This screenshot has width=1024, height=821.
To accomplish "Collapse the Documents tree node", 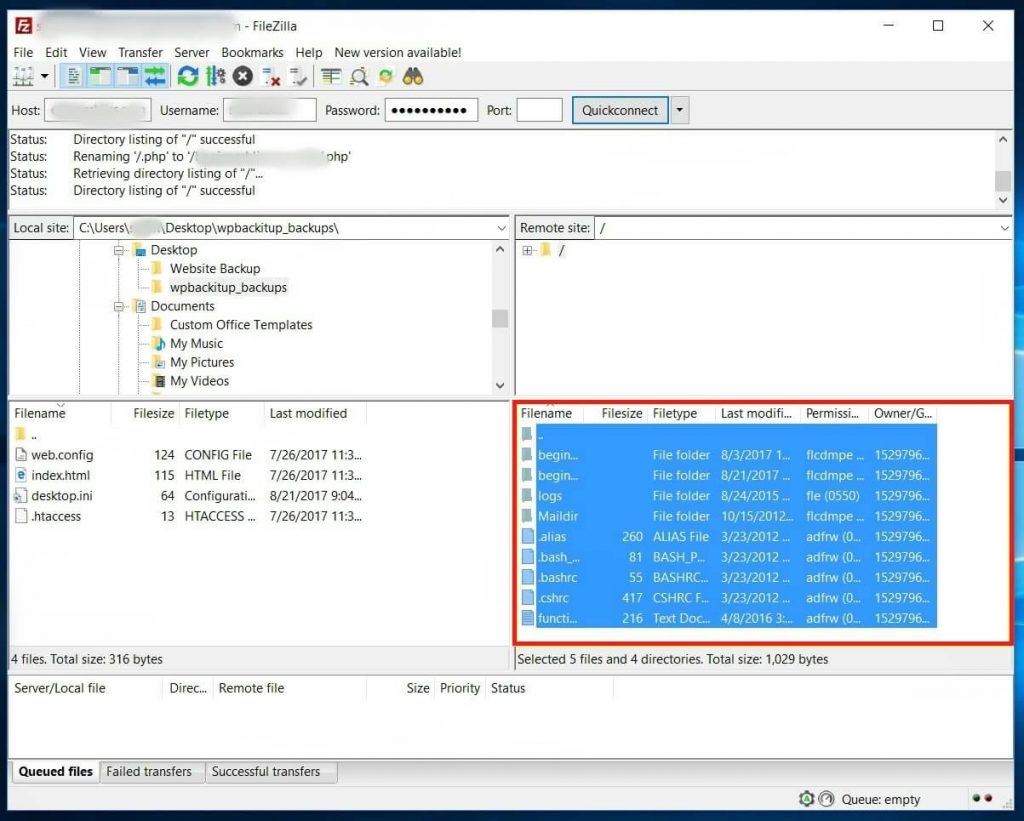I will click(119, 306).
